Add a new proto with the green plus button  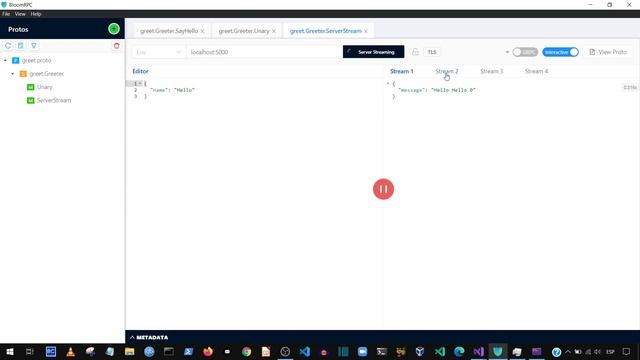click(114, 29)
